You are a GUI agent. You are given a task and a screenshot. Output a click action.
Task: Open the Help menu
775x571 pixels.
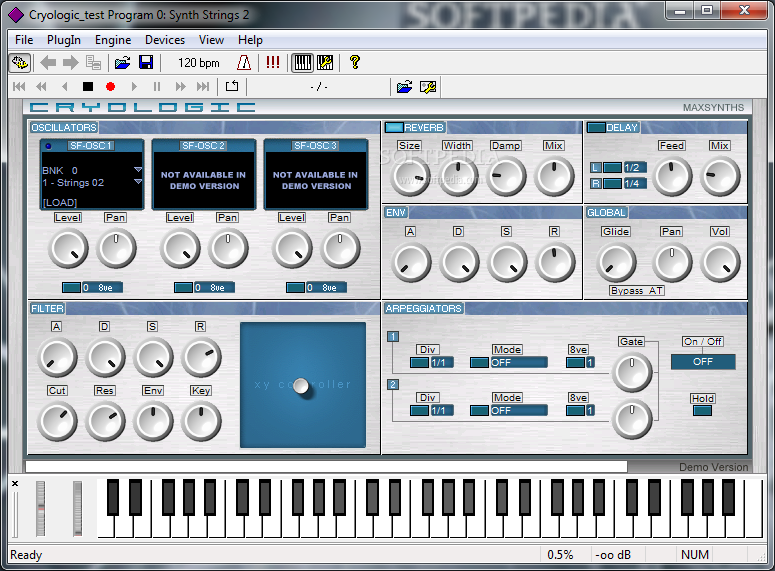point(250,40)
